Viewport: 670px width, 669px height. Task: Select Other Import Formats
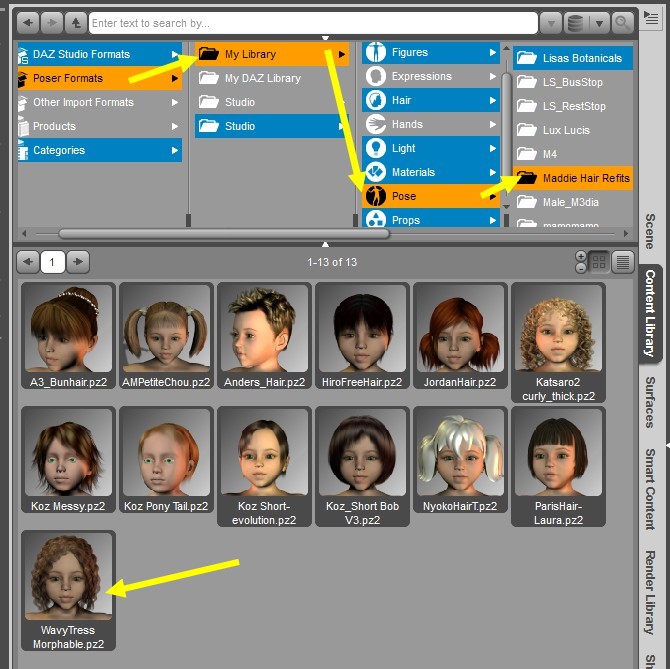coord(100,102)
